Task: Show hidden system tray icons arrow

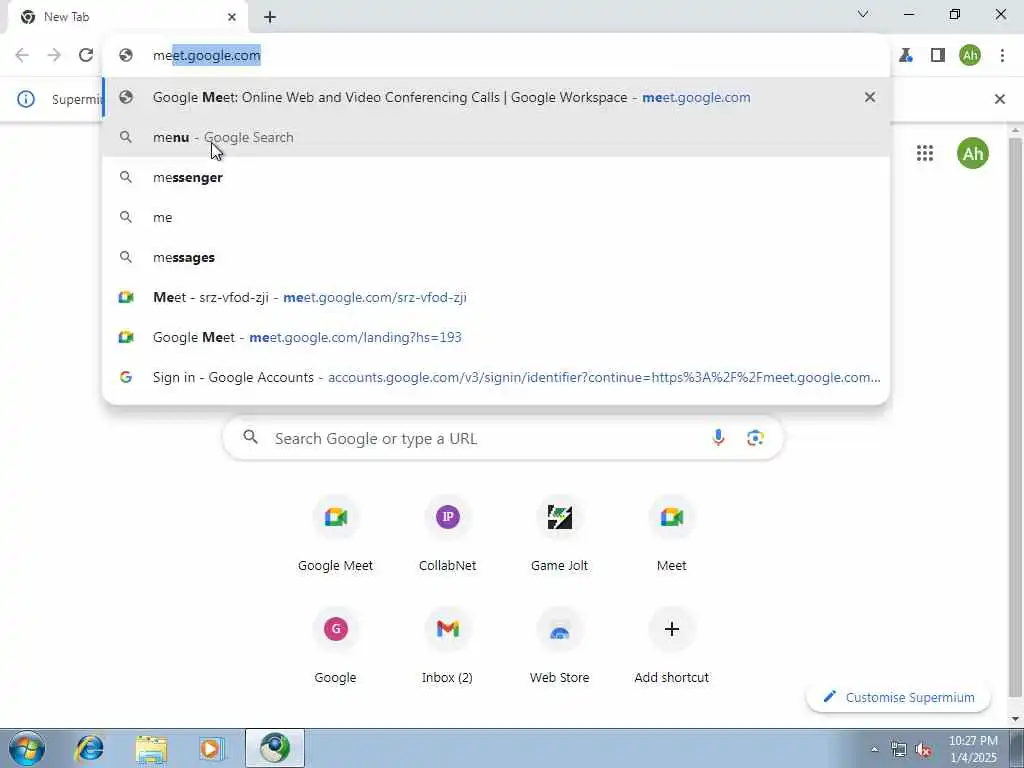Action: click(x=874, y=750)
